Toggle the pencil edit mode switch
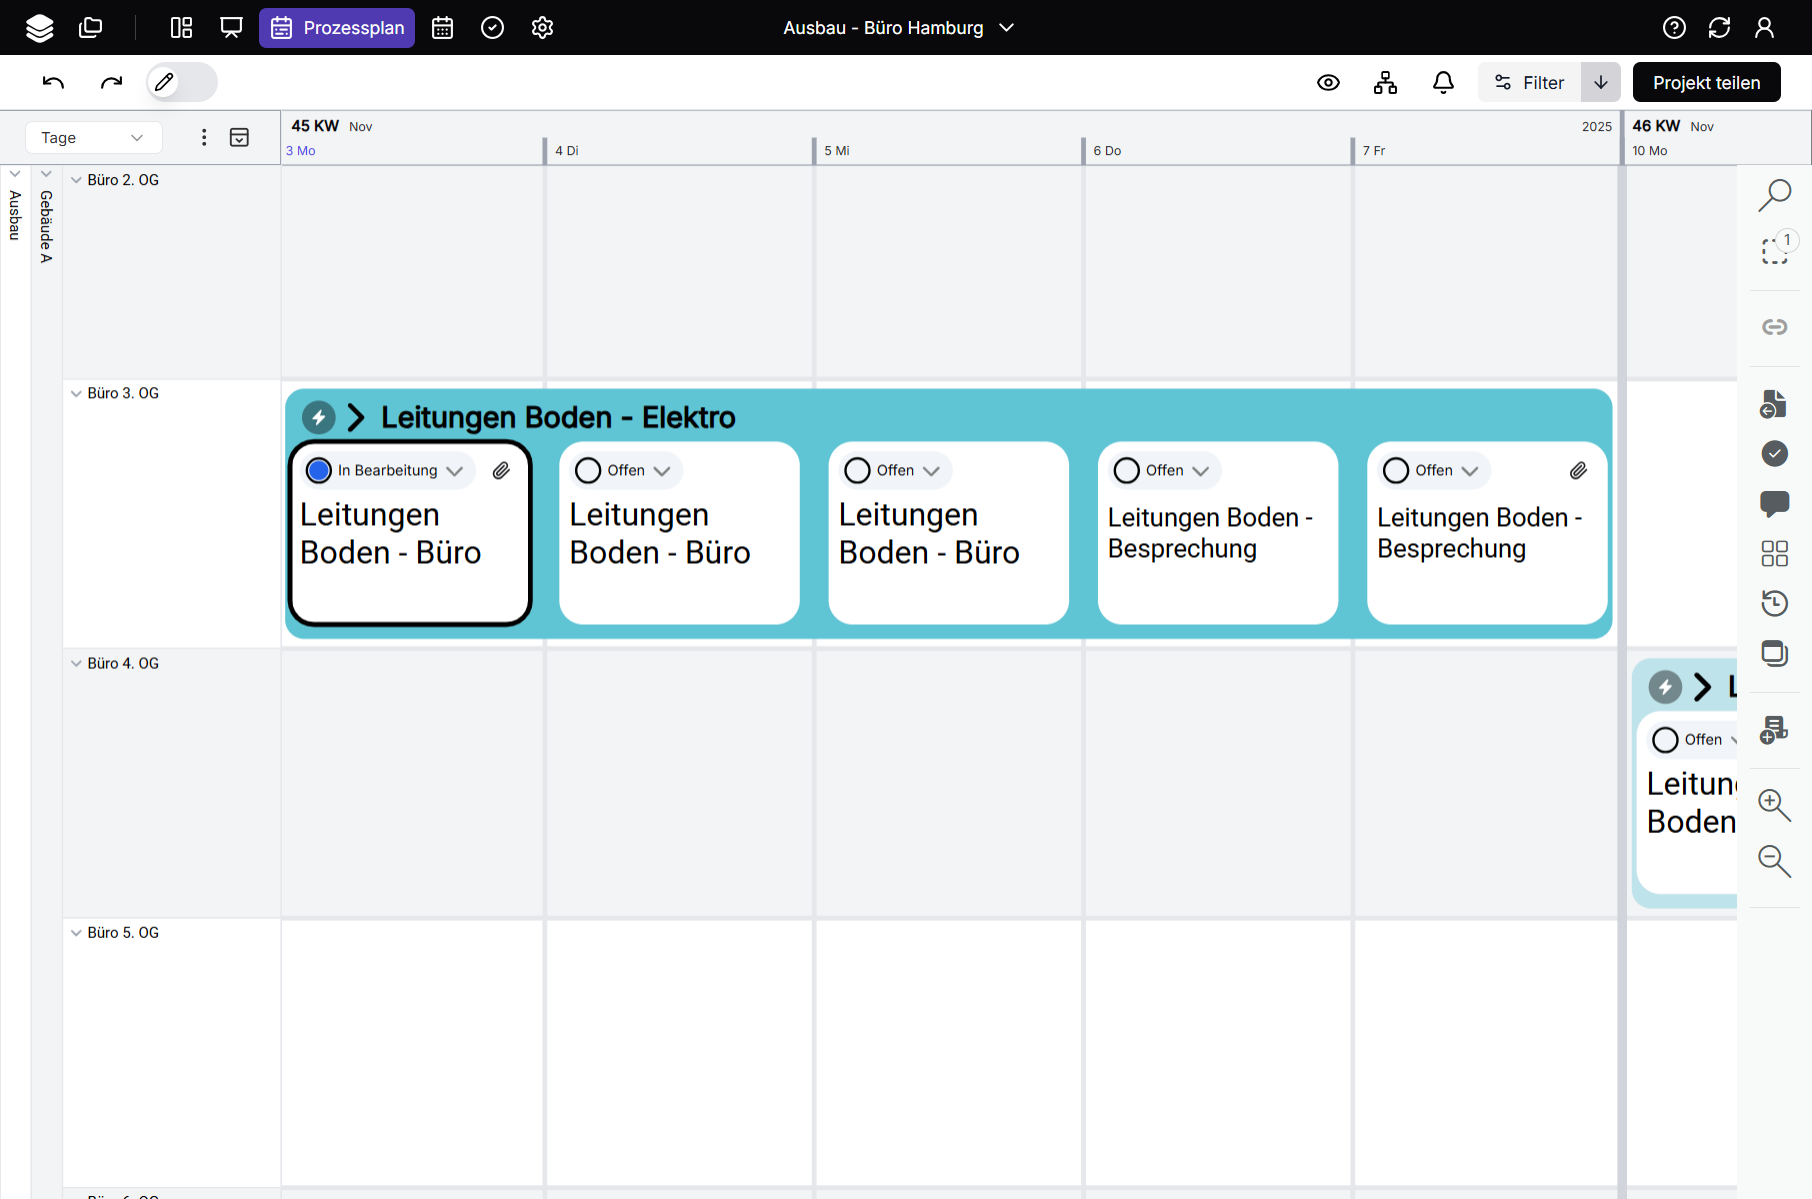 181,82
